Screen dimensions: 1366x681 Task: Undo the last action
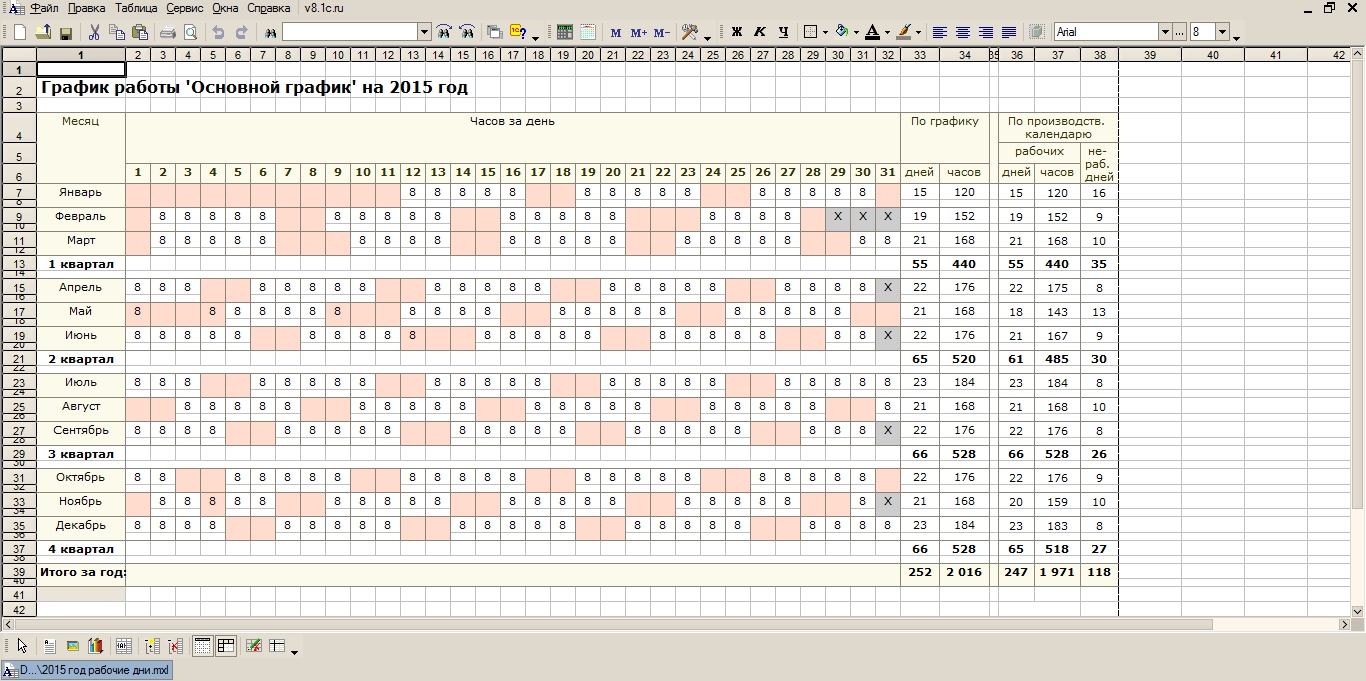pos(218,32)
